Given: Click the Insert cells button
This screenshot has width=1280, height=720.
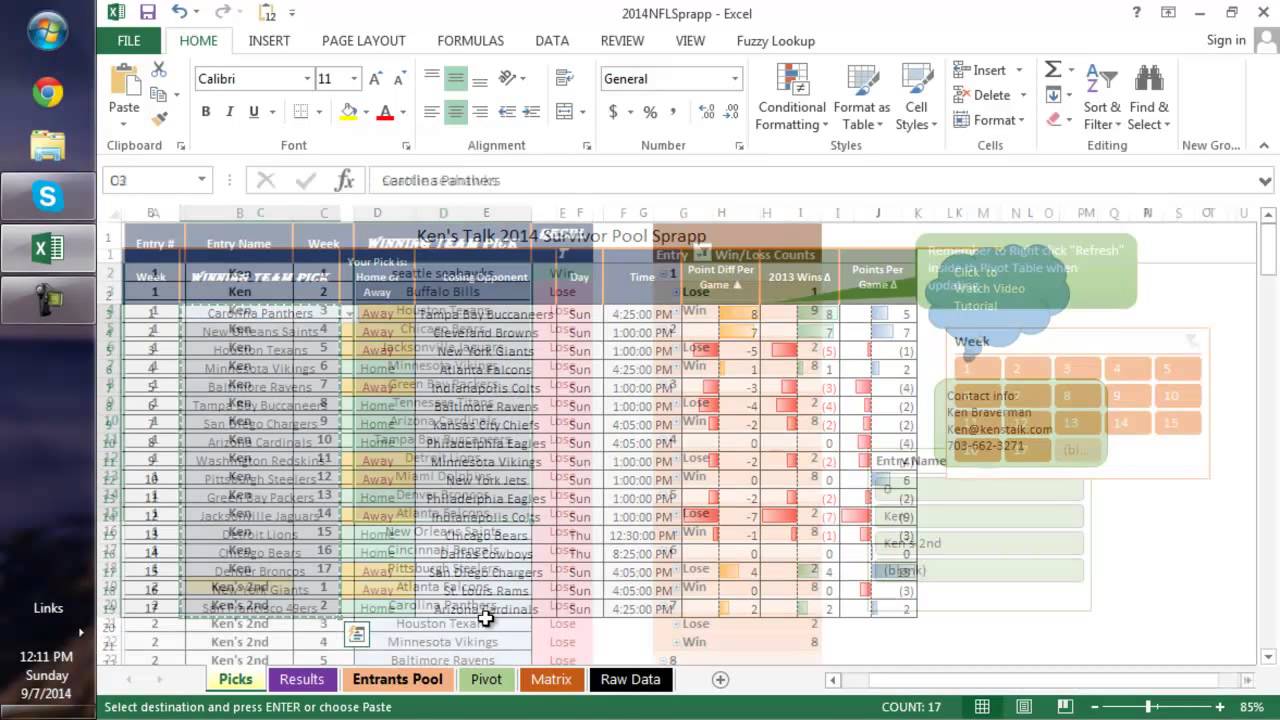Looking at the screenshot, I should [988, 70].
